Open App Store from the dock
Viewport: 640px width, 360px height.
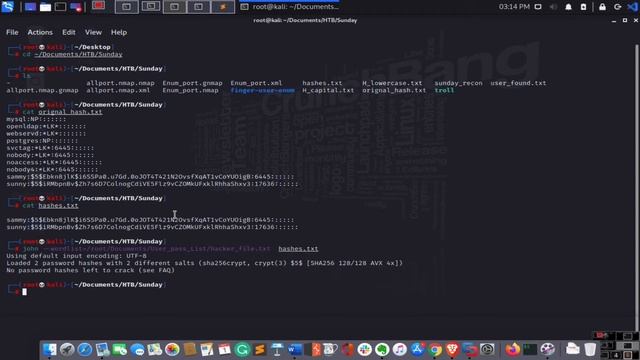[x=417, y=349]
